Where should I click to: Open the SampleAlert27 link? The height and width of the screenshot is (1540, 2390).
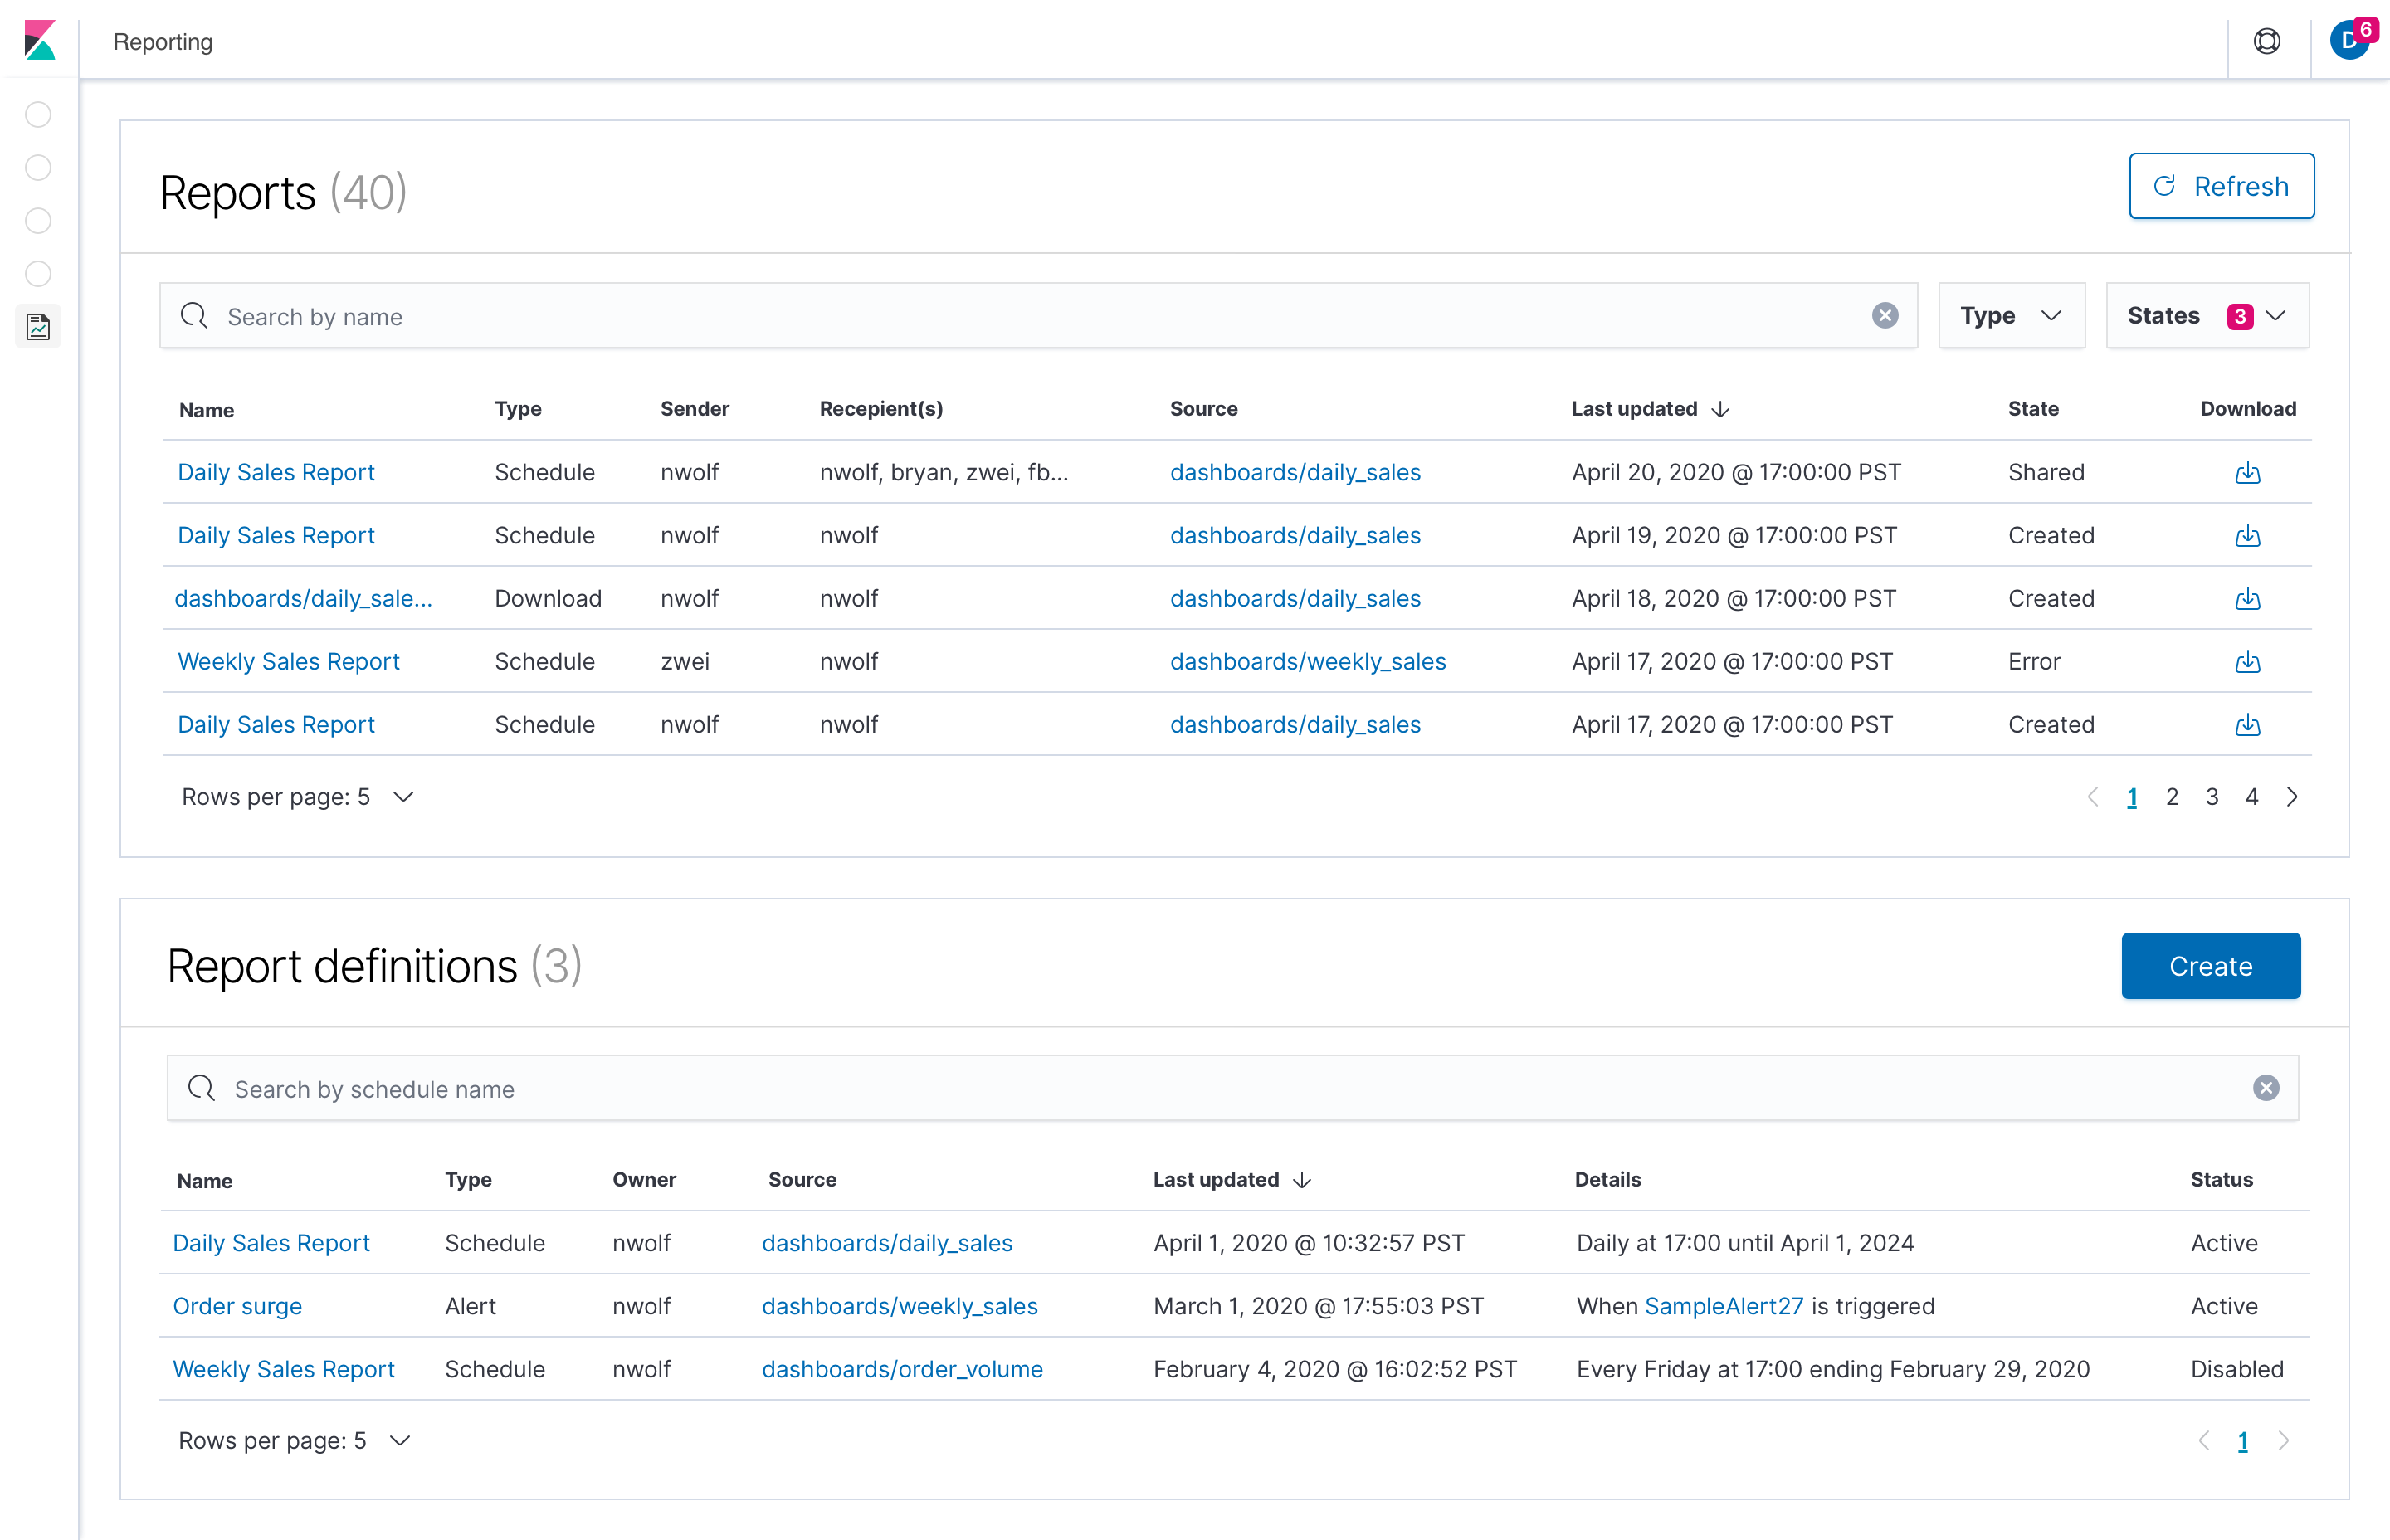[1723, 1306]
